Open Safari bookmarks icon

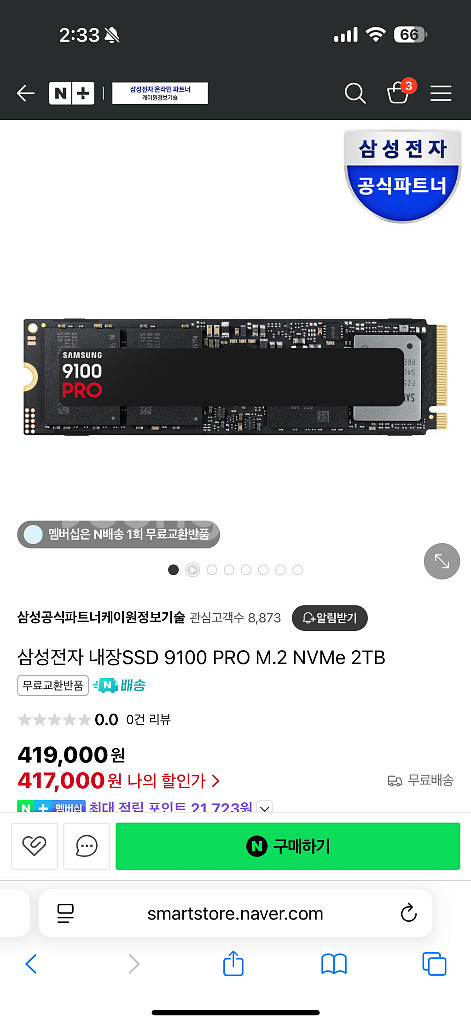pyautogui.click(x=334, y=964)
